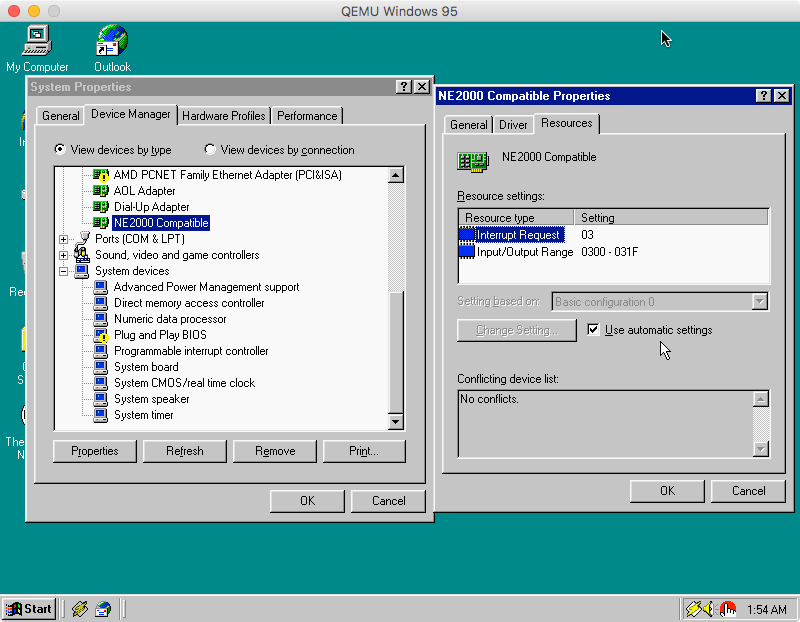Click the large NE2000 network card icon
Image resolution: width=800 pixels, height=622 pixels.
pyautogui.click(x=473, y=162)
